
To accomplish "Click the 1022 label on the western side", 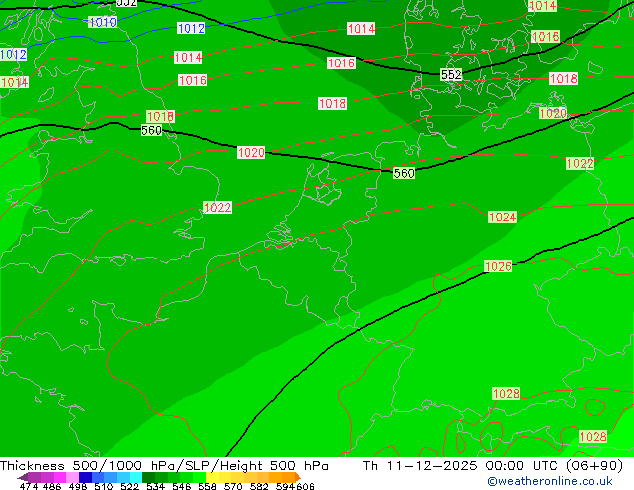I will pyautogui.click(x=218, y=207).
